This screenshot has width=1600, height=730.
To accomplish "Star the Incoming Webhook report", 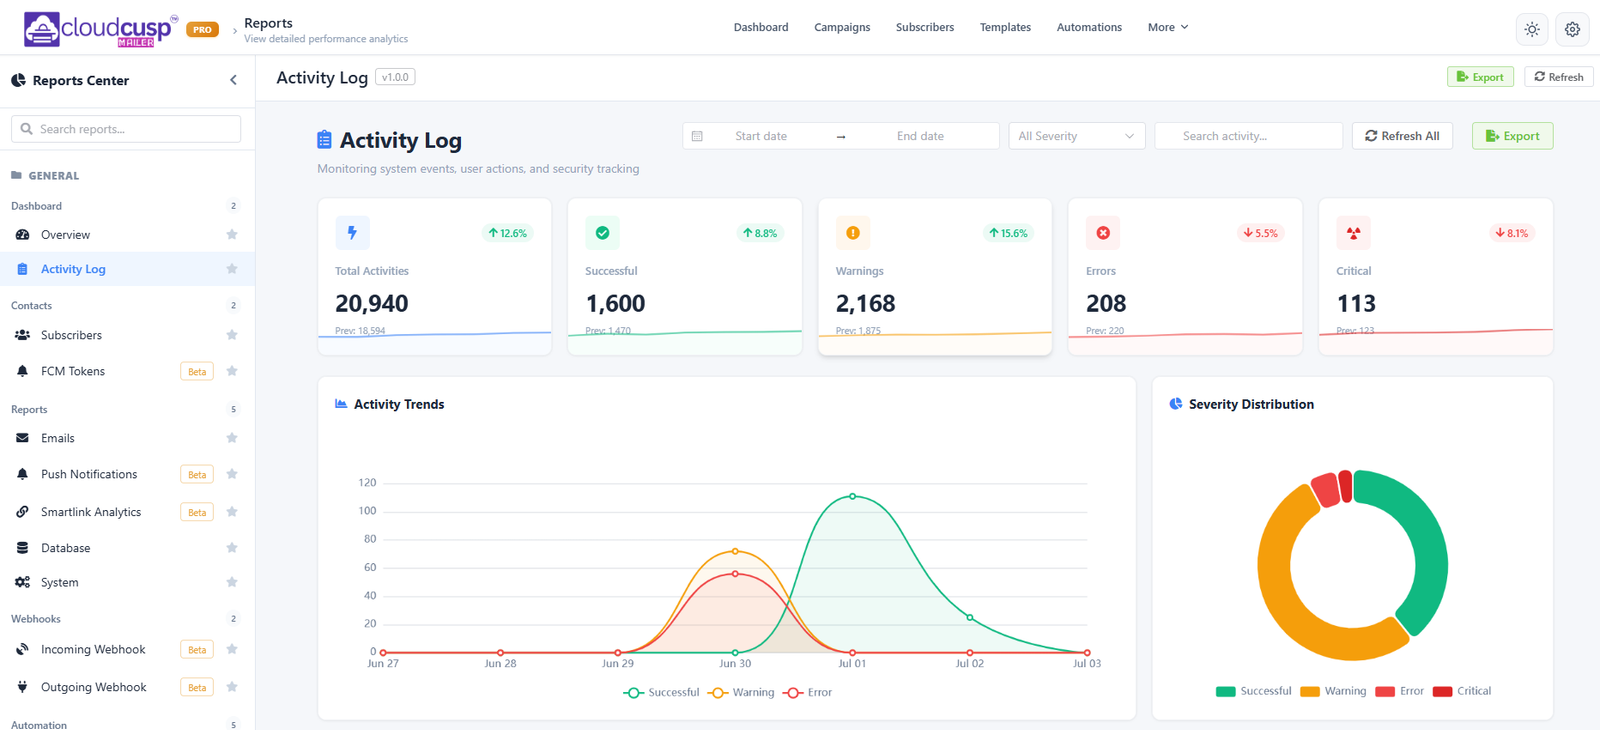I will pos(232,649).
